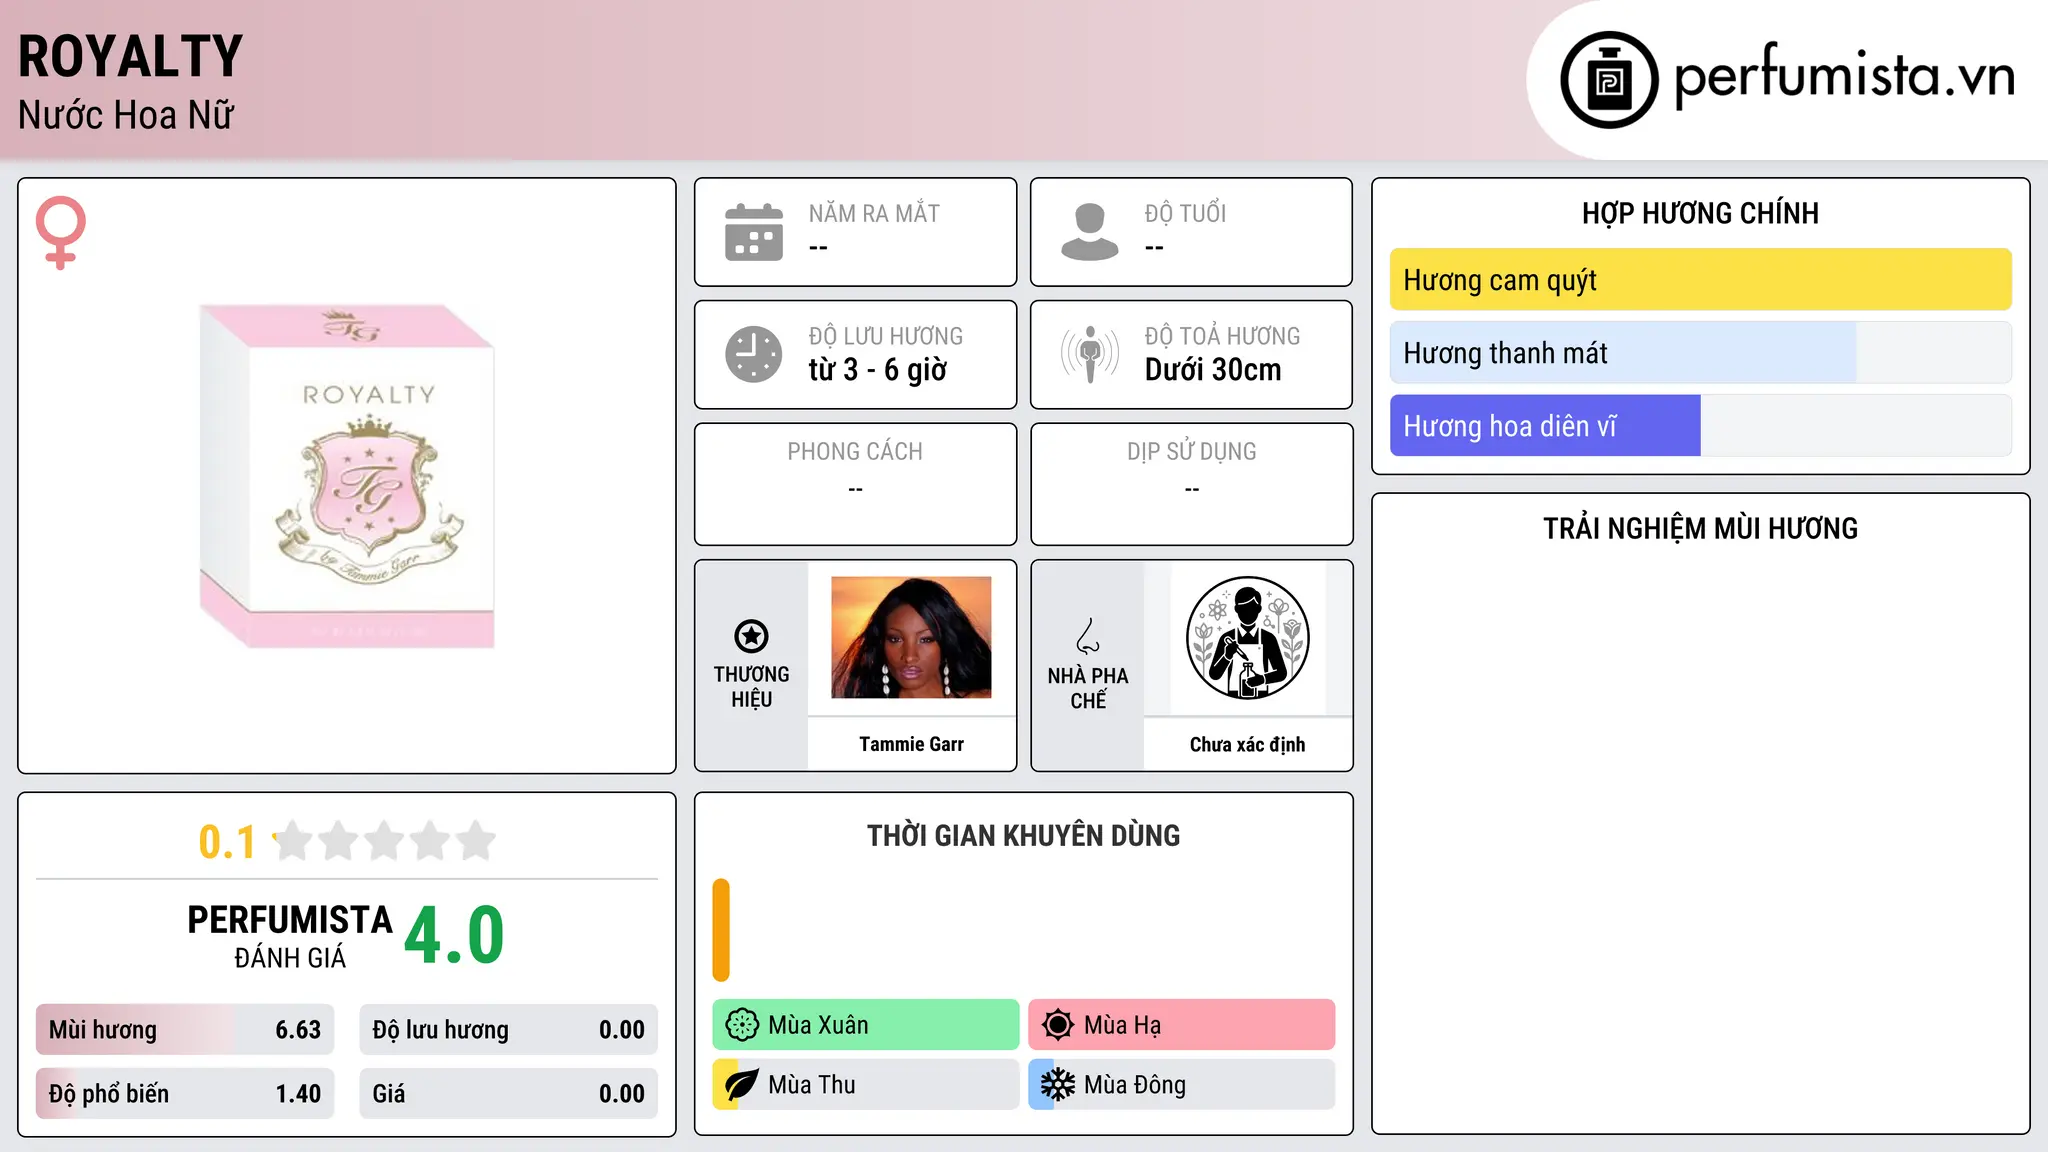Click the Độ phổ biến 1.40 score bar
The width and height of the screenshot is (2048, 1152).
click(x=185, y=1094)
